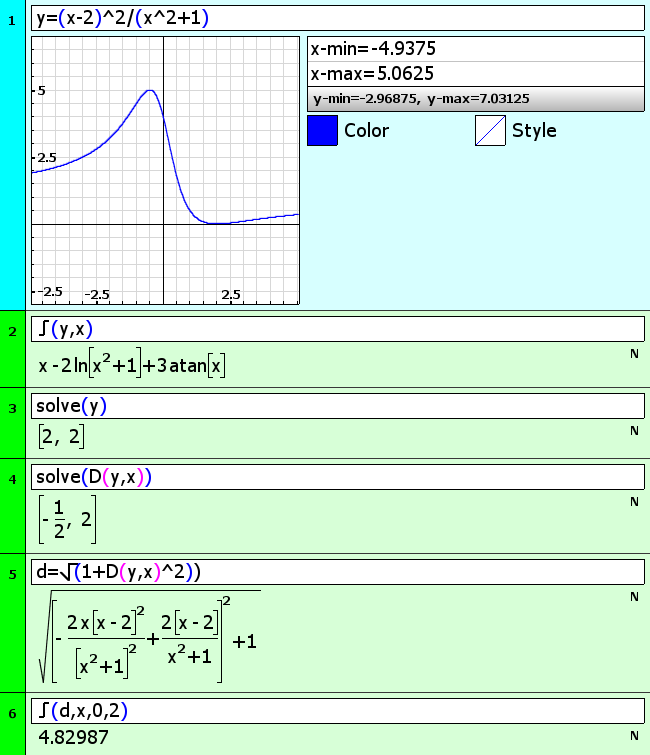
Task: Click the solve(D(y,x)) input field
Action: coord(337,477)
